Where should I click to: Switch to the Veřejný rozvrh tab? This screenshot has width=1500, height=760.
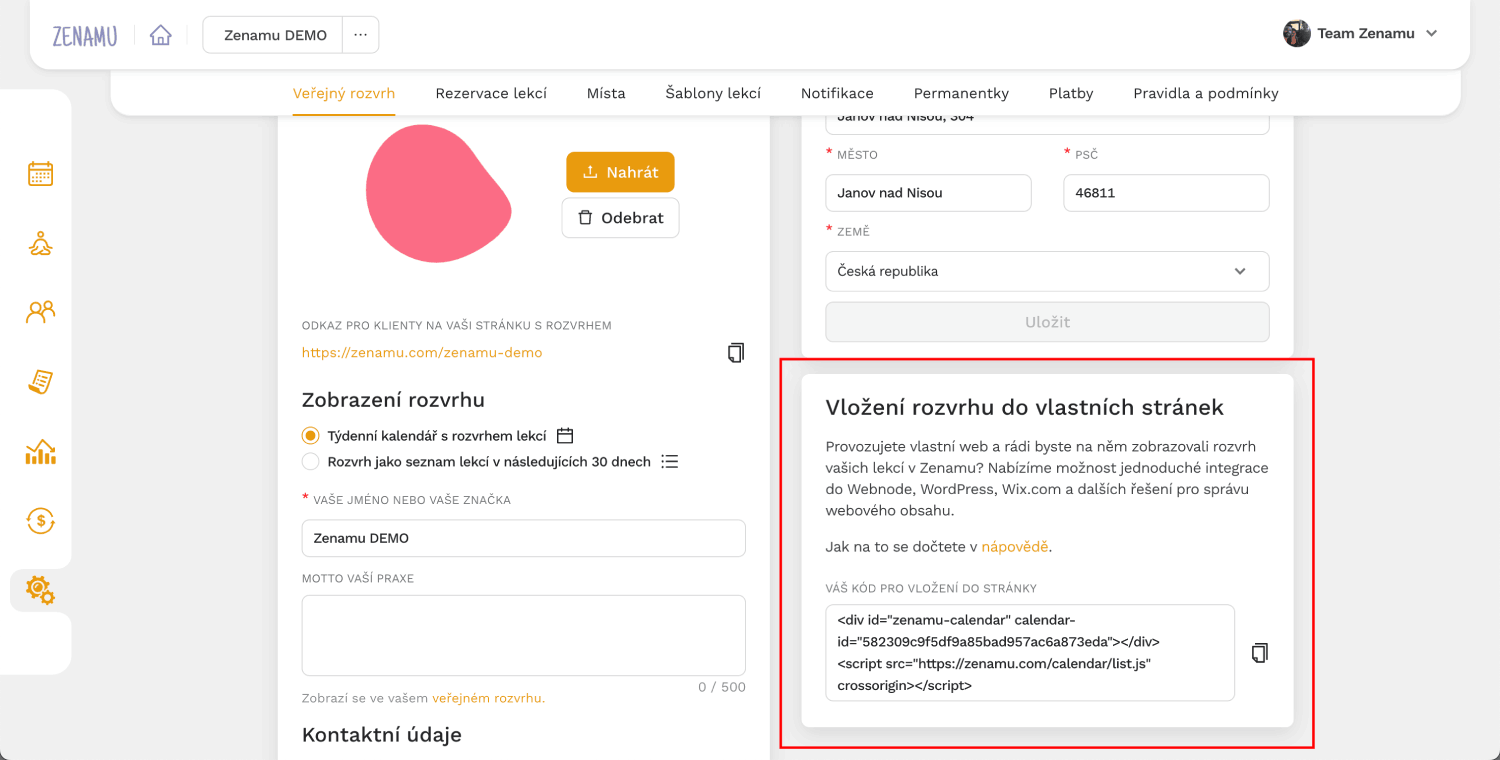pyautogui.click(x=344, y=93)
